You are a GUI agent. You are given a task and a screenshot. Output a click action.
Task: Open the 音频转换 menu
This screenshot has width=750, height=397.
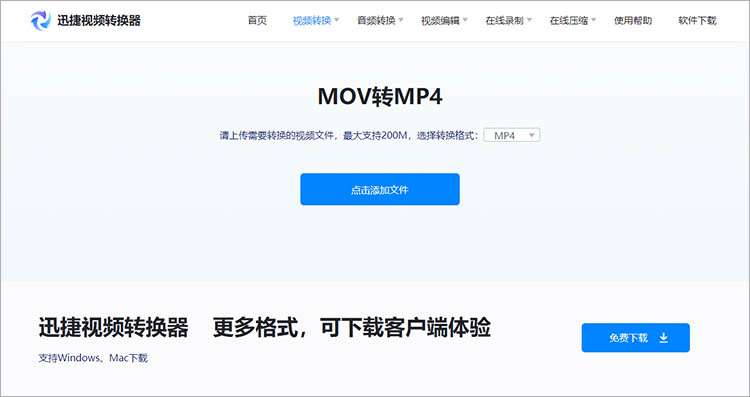(x=376, y=21)
